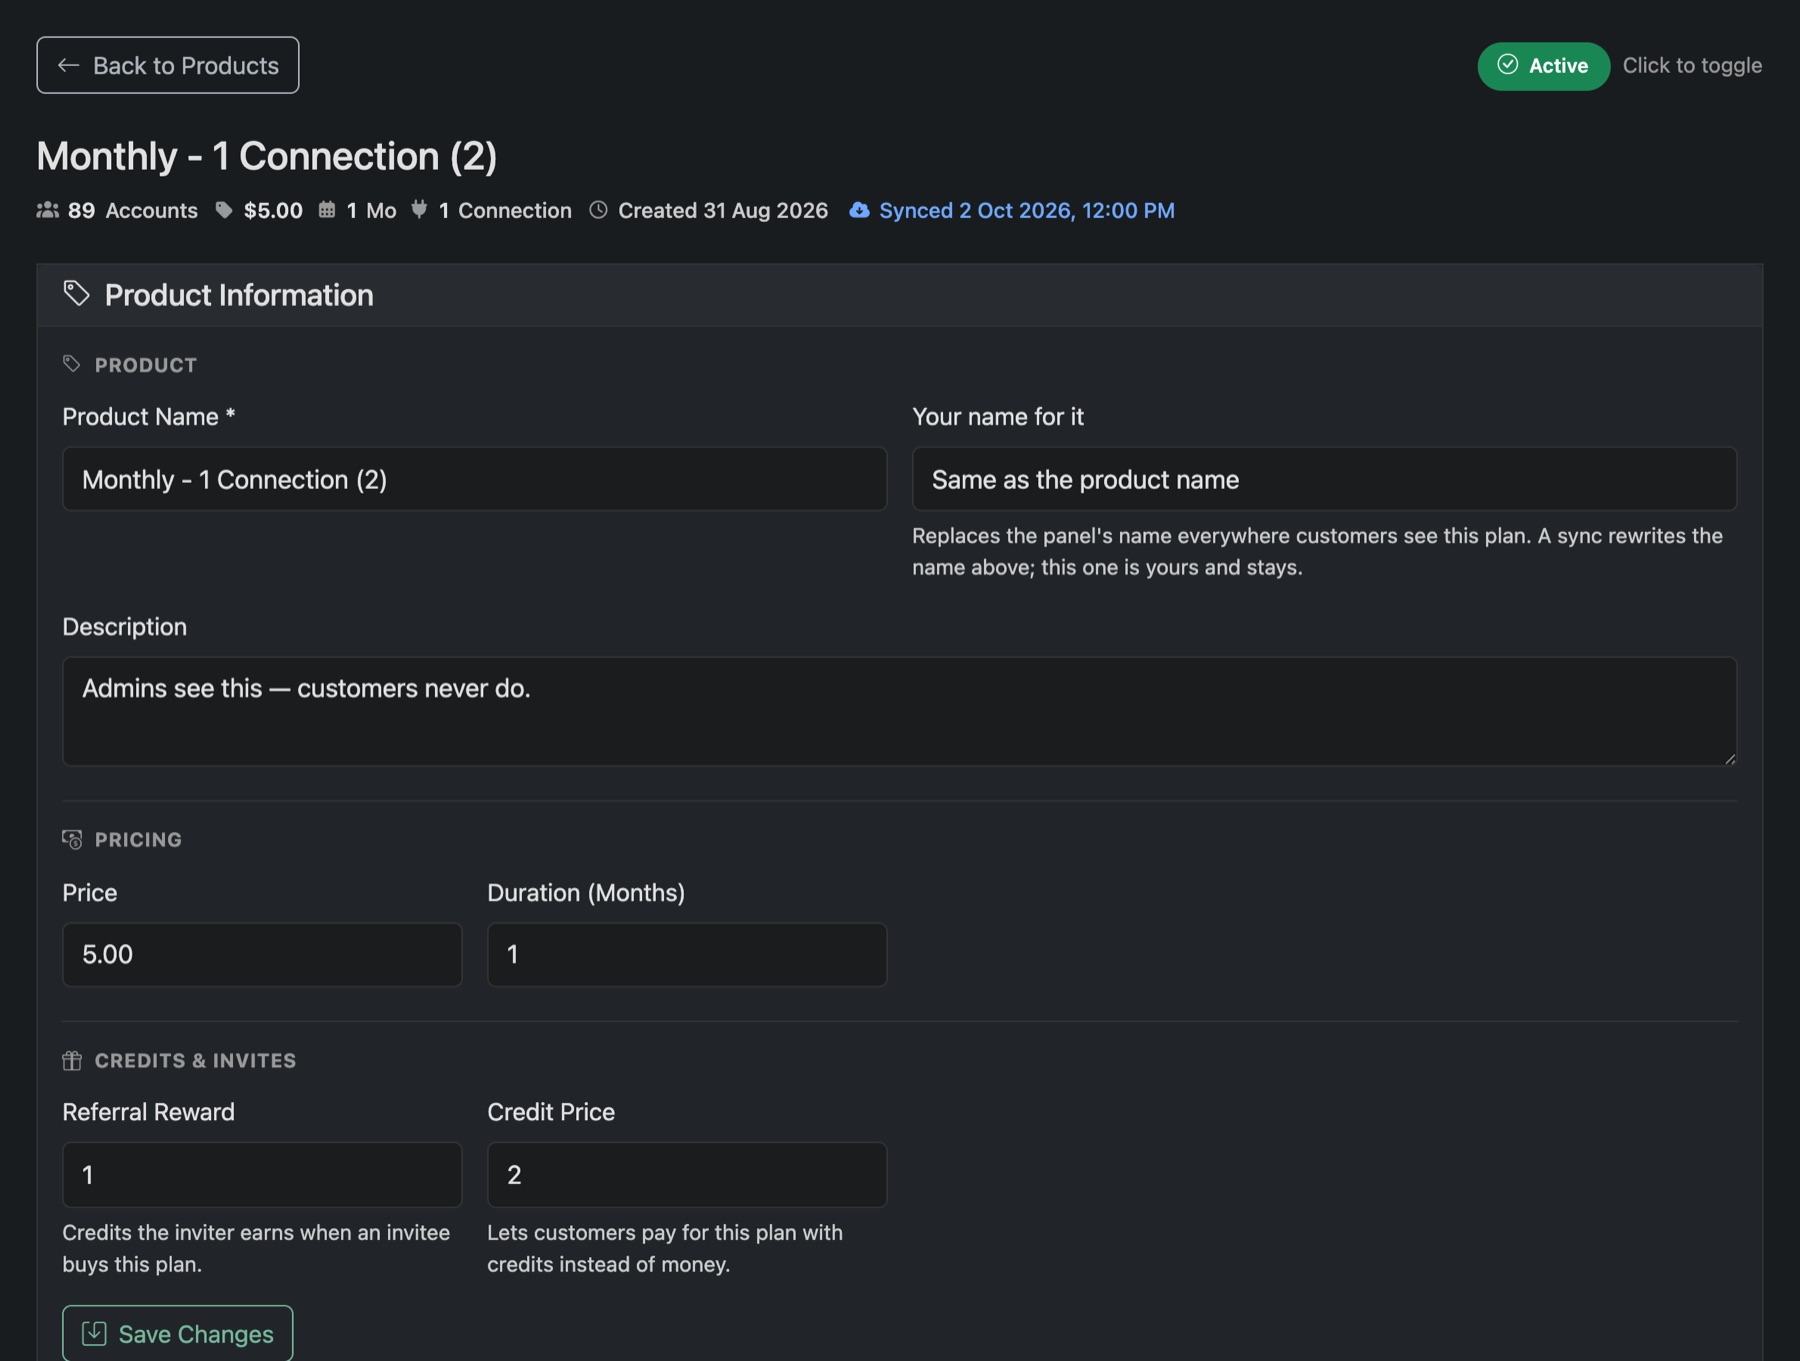The width and height of the screenshot is (1800, 1361).
Task: Click the '89 Accounts' text
Action: [133, 210]
